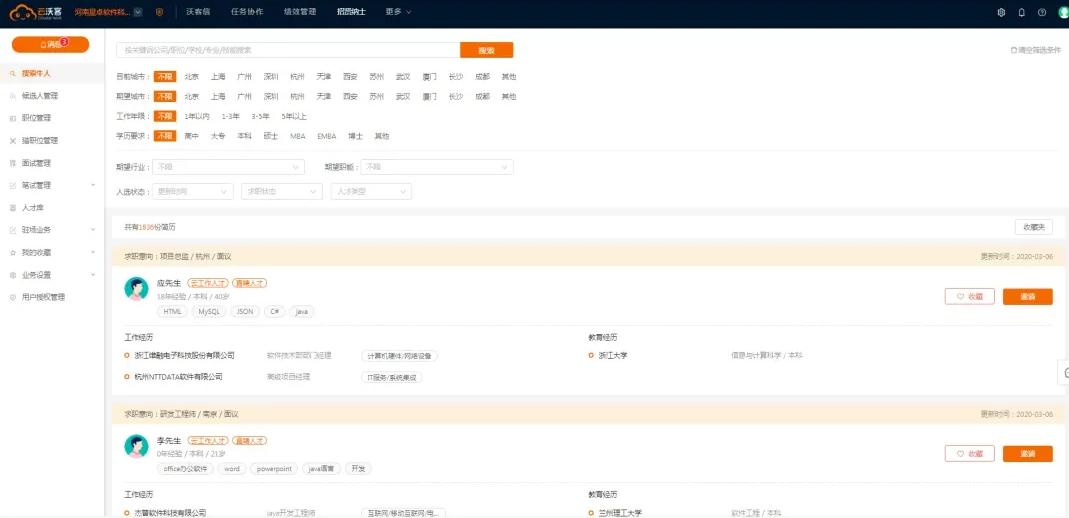The height and width of the screenshot is (518, 1069).
Task: Click the MySQL skill tag
Action: coord(209,311)
